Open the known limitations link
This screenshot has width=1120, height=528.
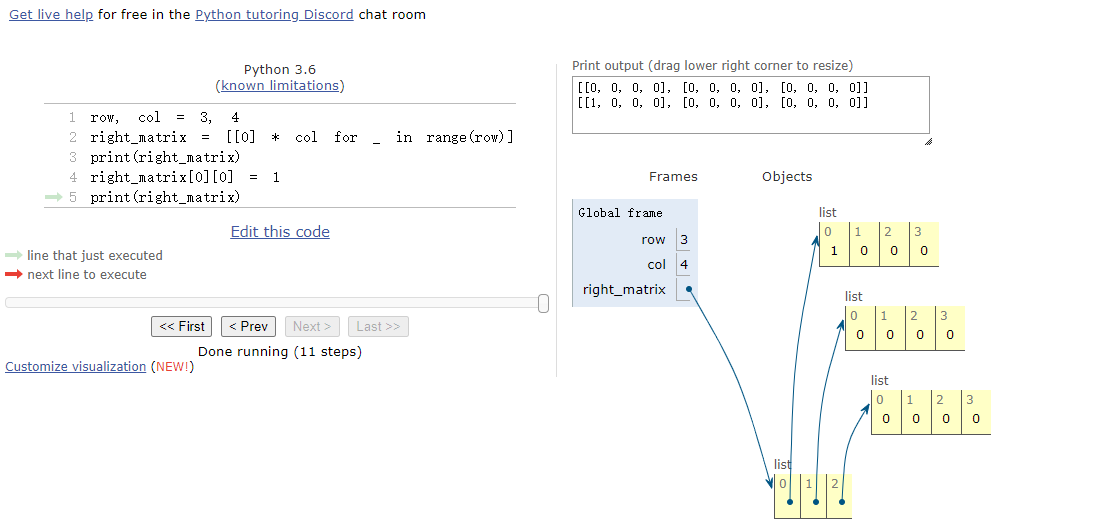pyautogui.click(x=280, y=86)
